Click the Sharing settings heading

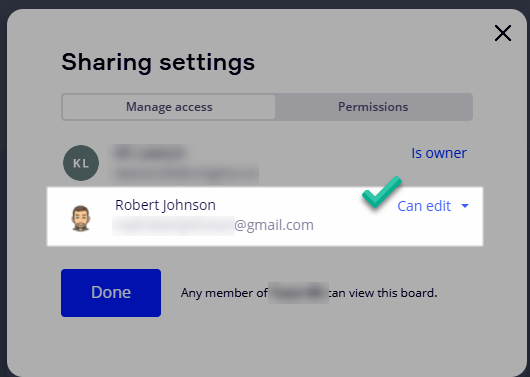click(x=158, y=63)
